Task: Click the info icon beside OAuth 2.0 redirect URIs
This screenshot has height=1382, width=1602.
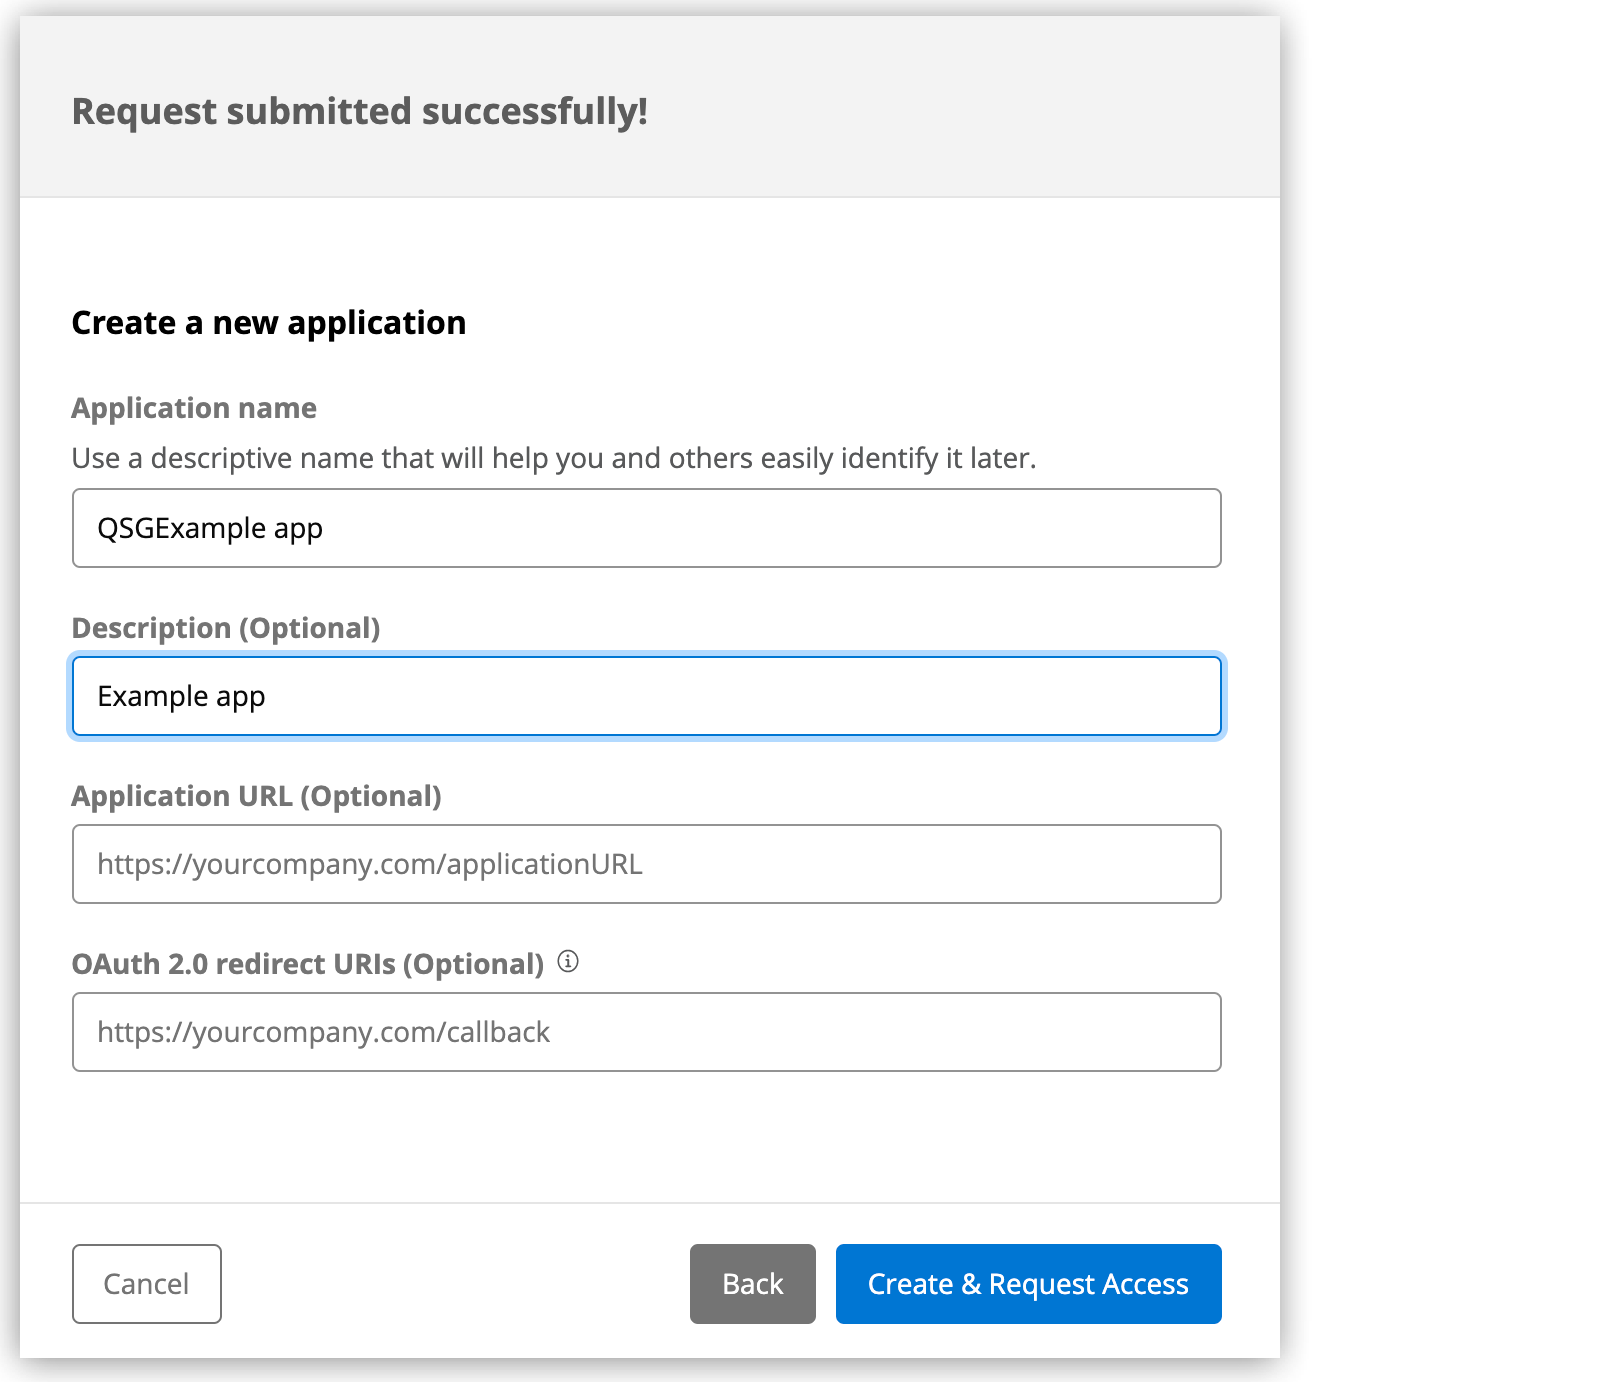Action: (570, 963)
